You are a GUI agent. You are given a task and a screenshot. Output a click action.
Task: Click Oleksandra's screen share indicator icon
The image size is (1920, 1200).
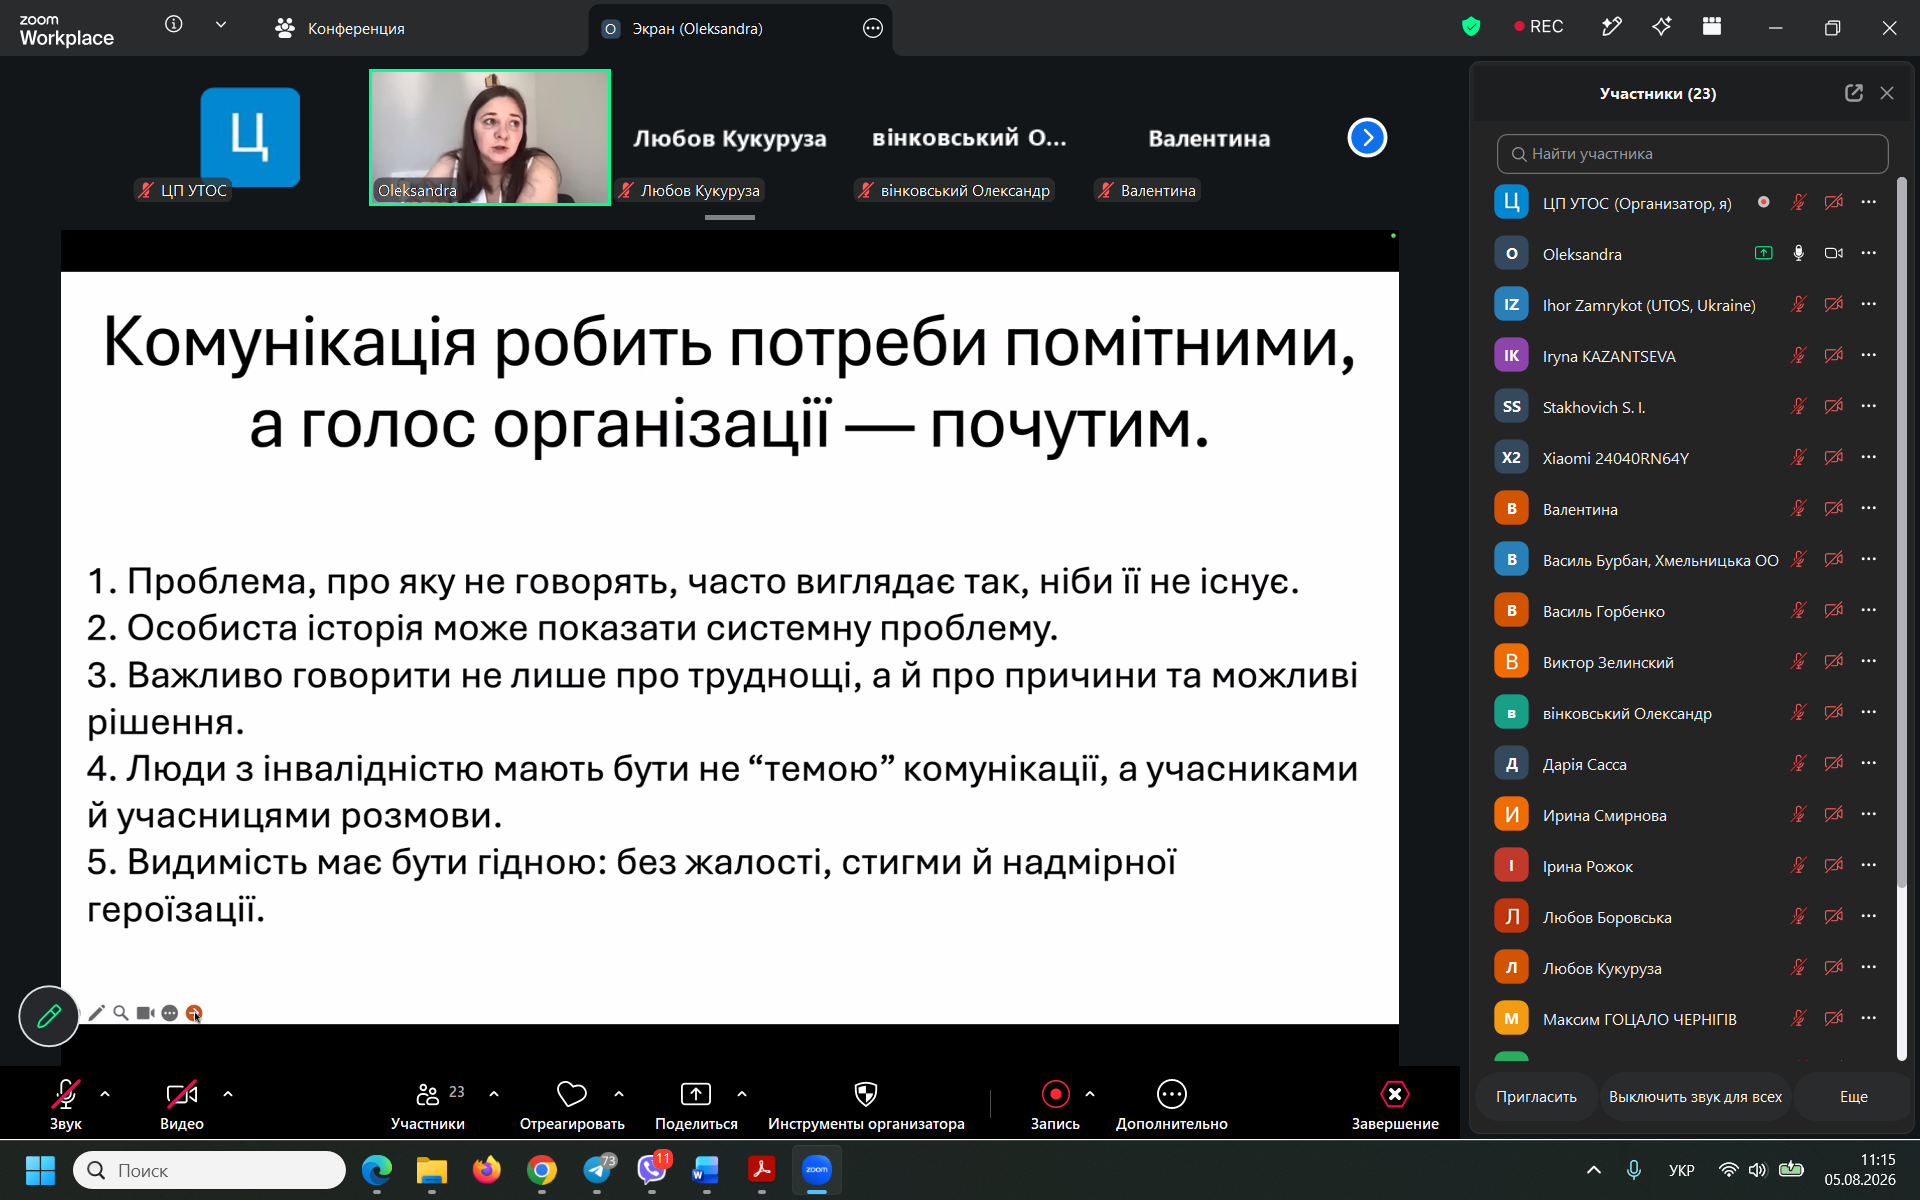[1764, 254]
